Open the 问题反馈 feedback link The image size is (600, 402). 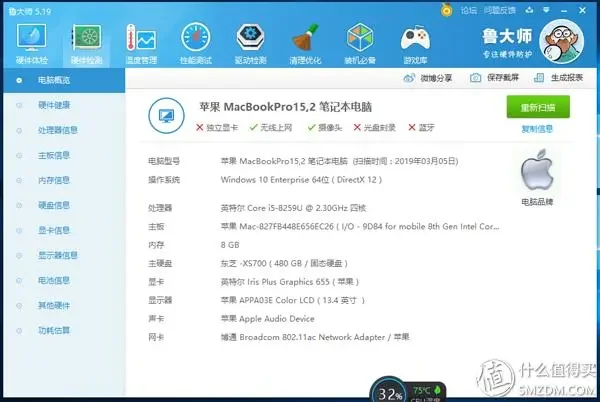point(499,10)
